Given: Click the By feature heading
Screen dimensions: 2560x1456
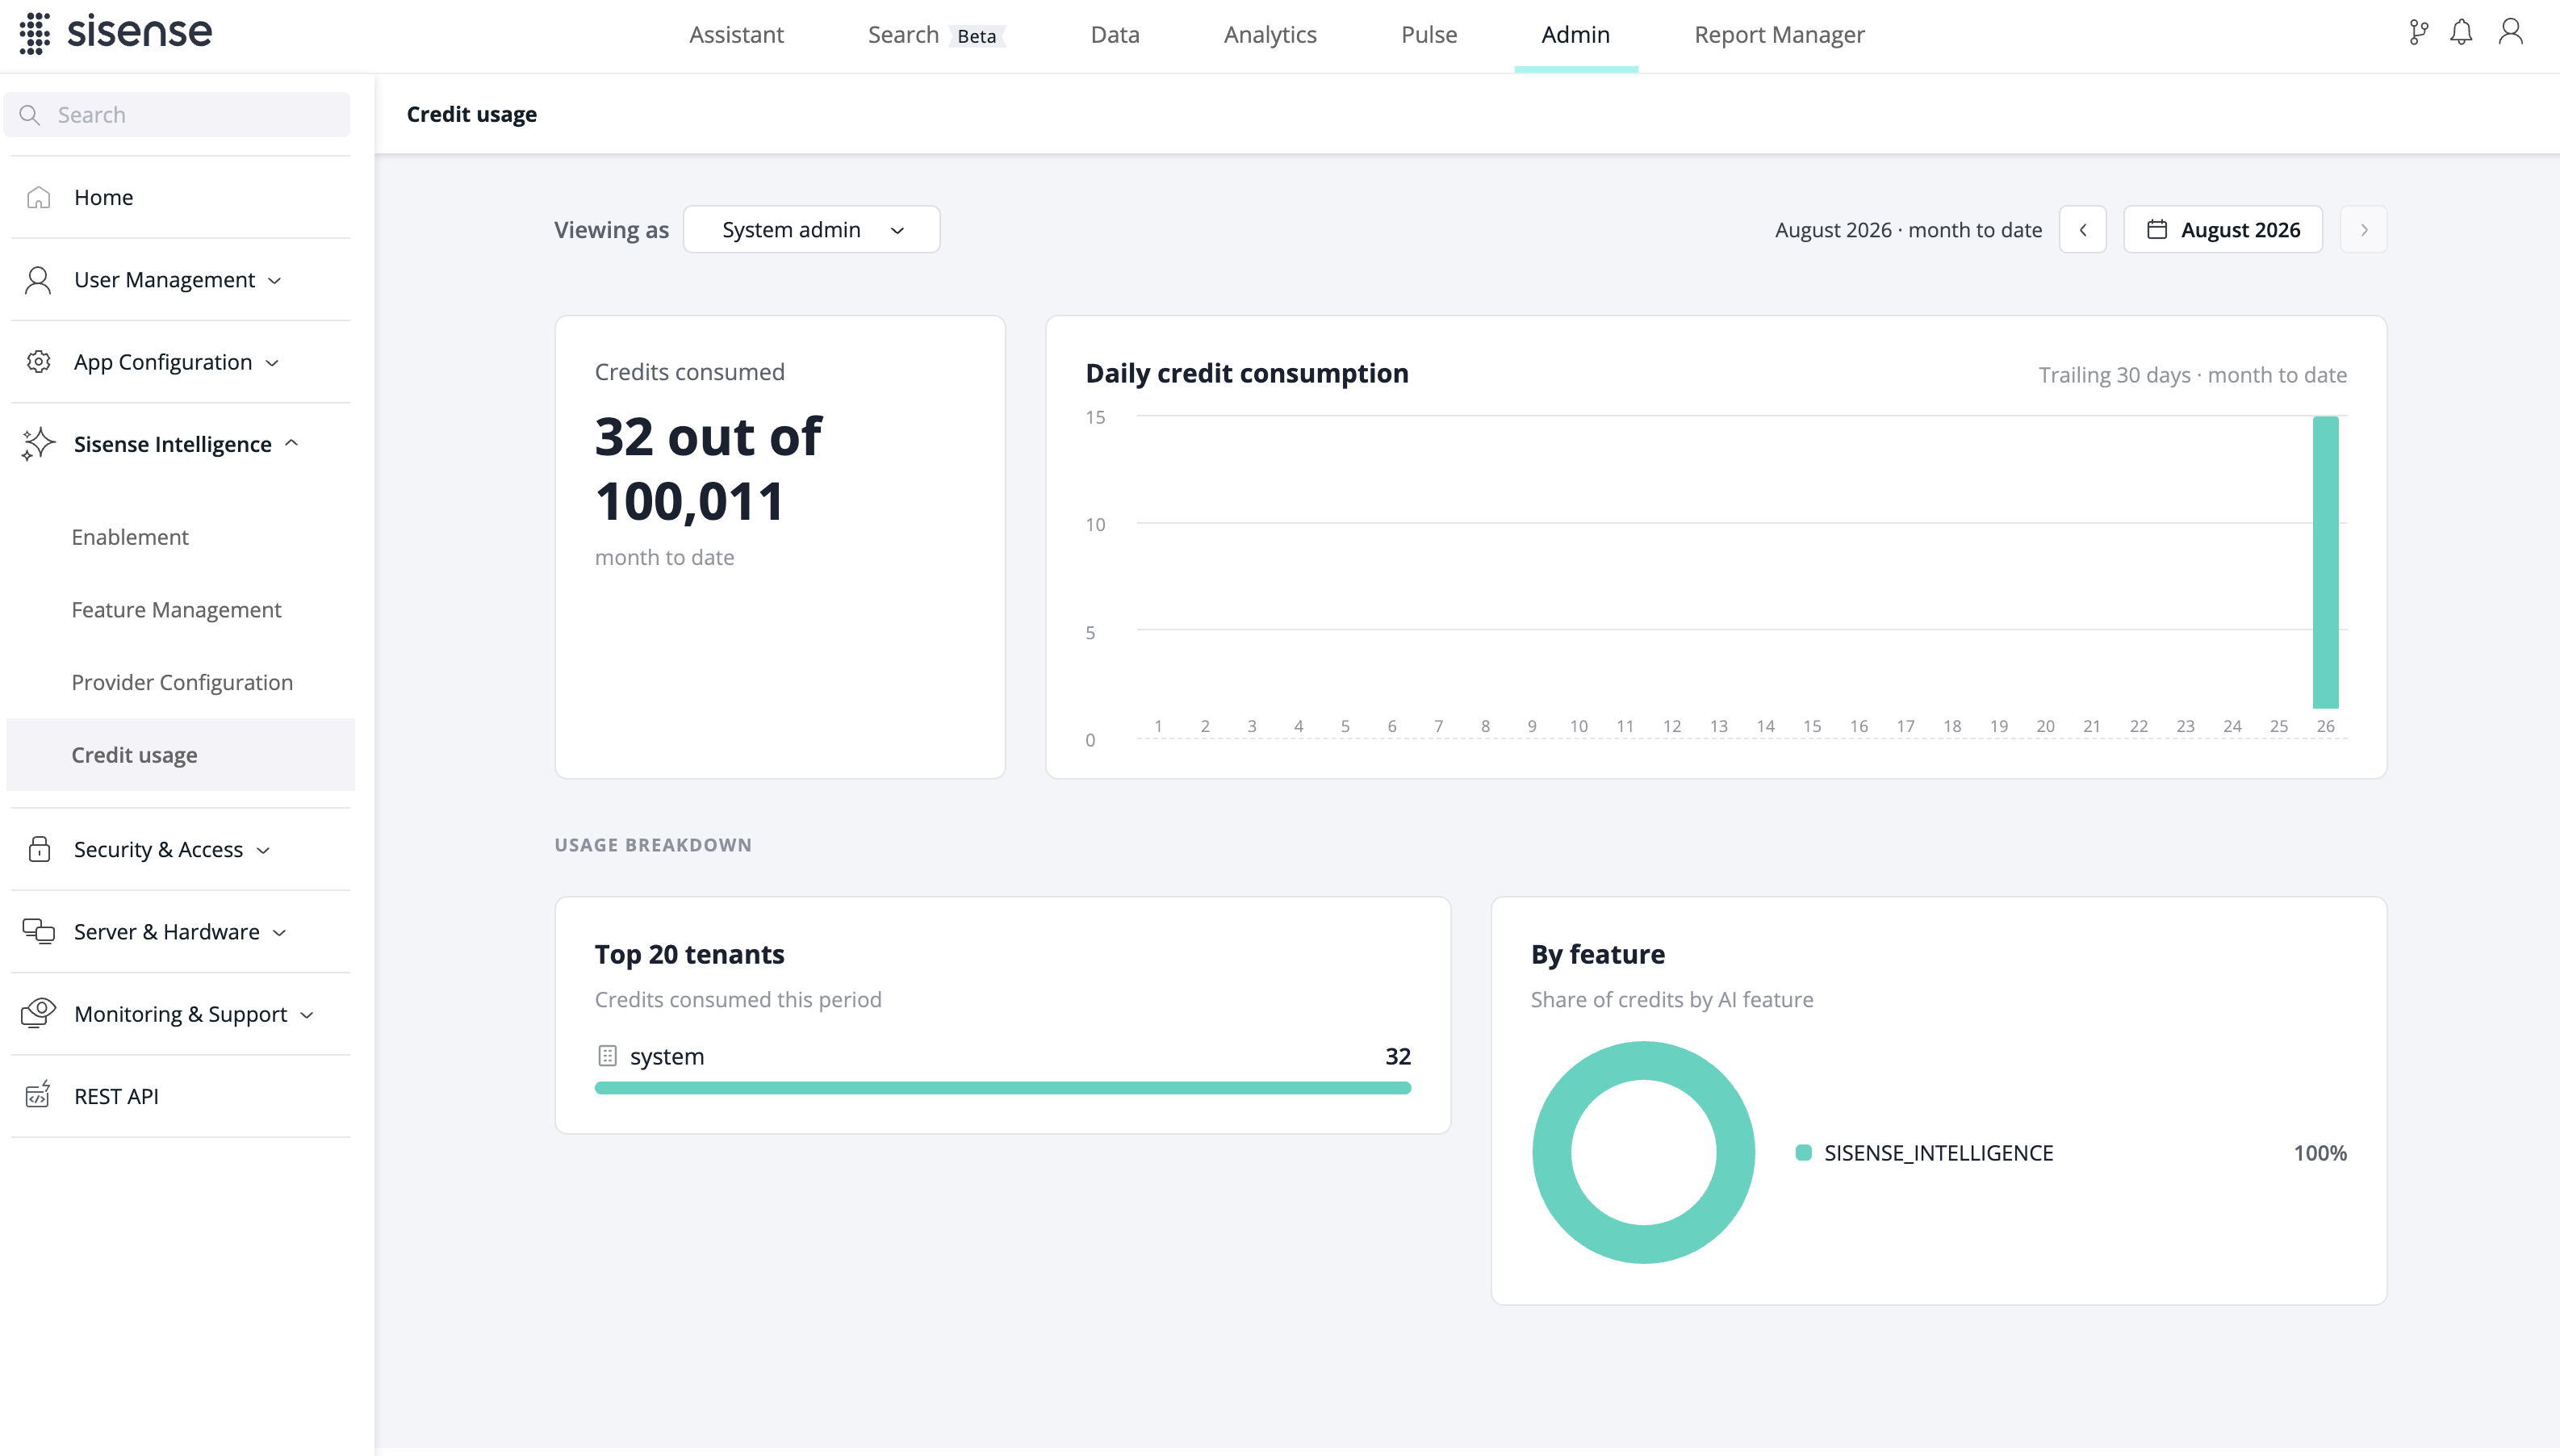Looking at the screenshot, I should [1598, 954].
